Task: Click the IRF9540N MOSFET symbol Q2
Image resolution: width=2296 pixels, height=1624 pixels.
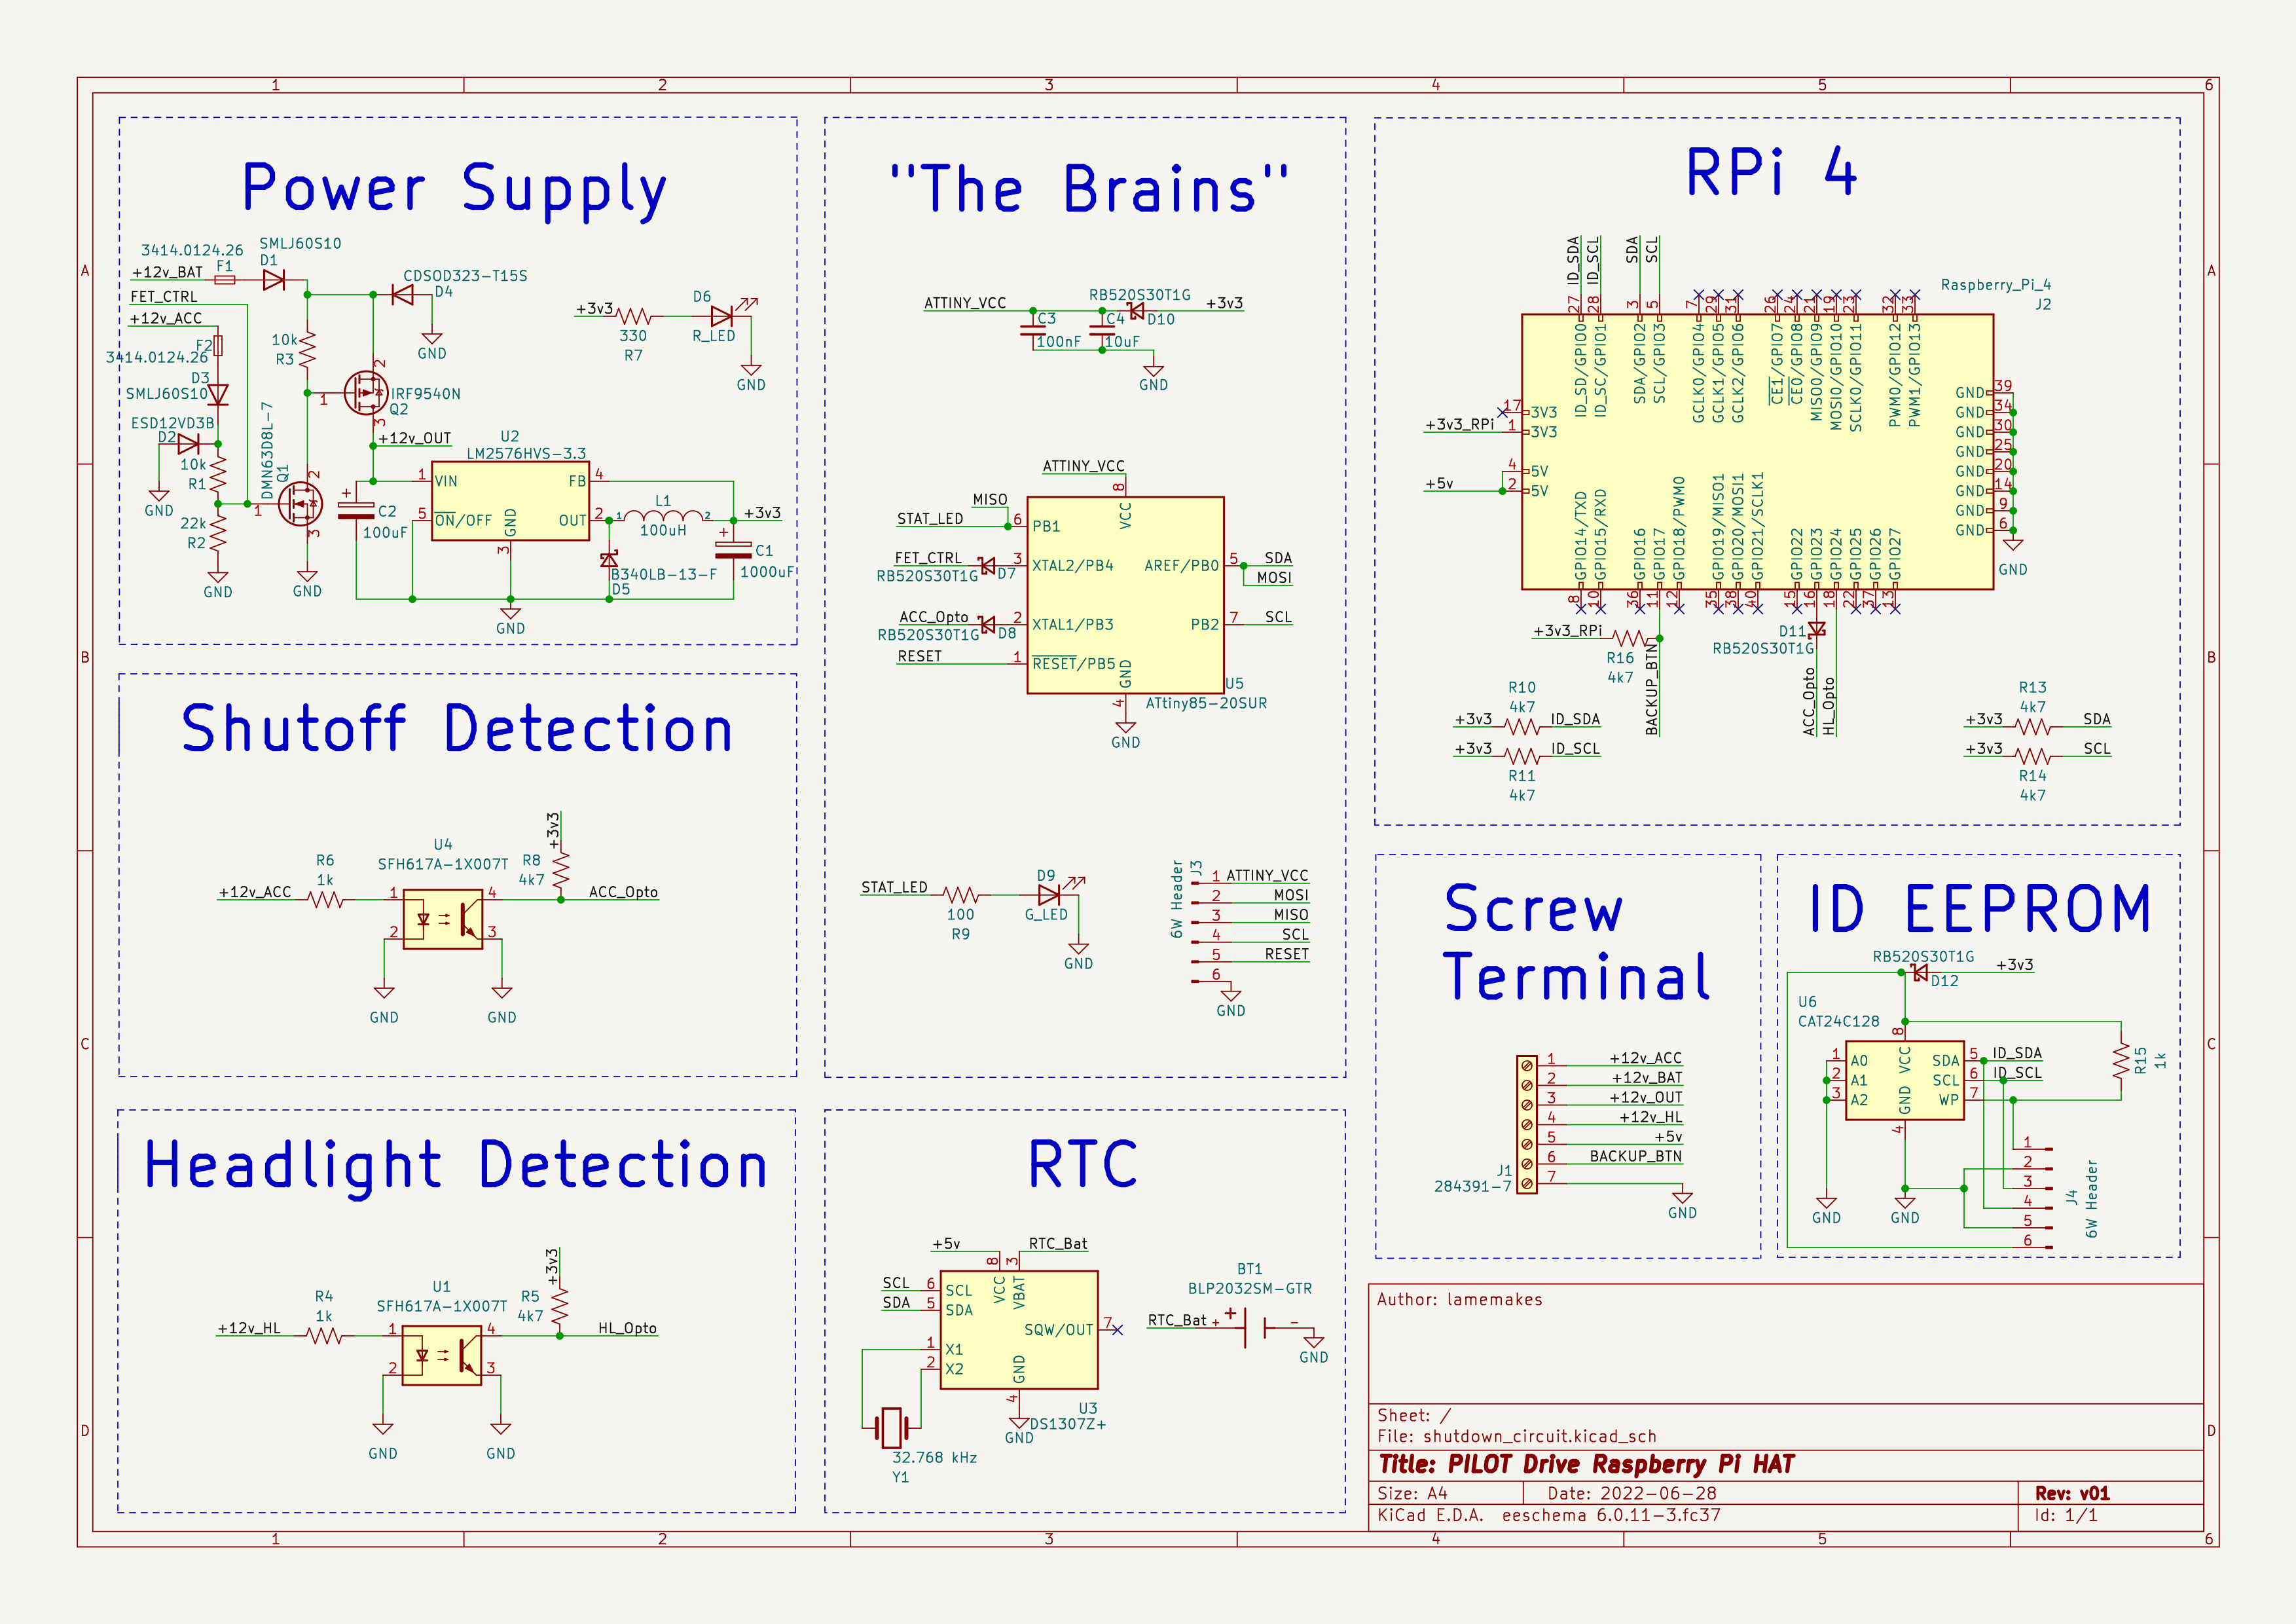Action: pos(366,393)
